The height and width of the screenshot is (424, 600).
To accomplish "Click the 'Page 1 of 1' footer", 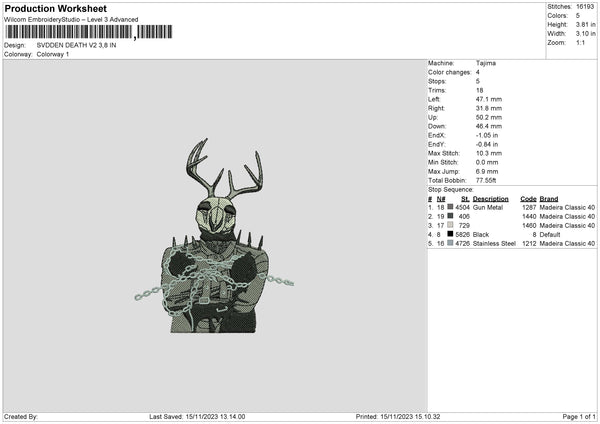I will click(x=579, y=417).
